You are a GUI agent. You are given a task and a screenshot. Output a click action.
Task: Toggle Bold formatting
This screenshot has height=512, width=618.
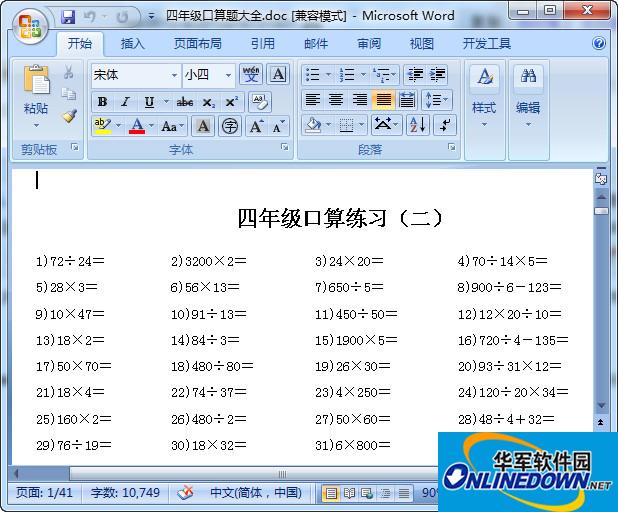pos(102,102)
